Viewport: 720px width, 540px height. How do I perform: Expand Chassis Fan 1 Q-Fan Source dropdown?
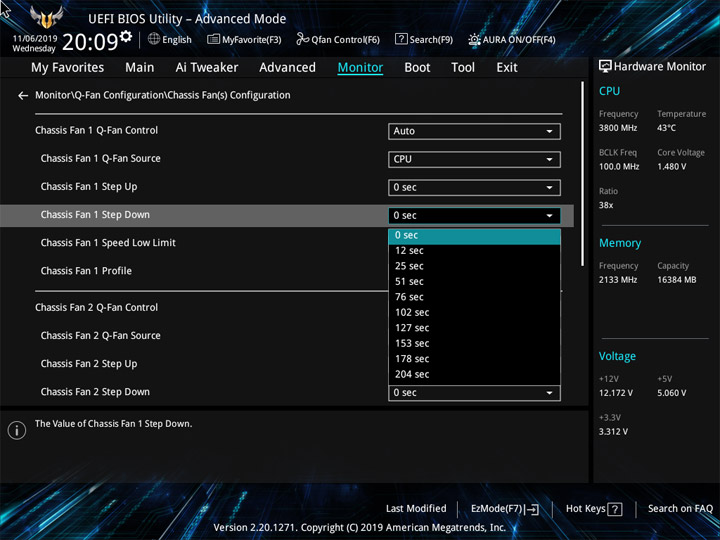[x=474, y=159]
